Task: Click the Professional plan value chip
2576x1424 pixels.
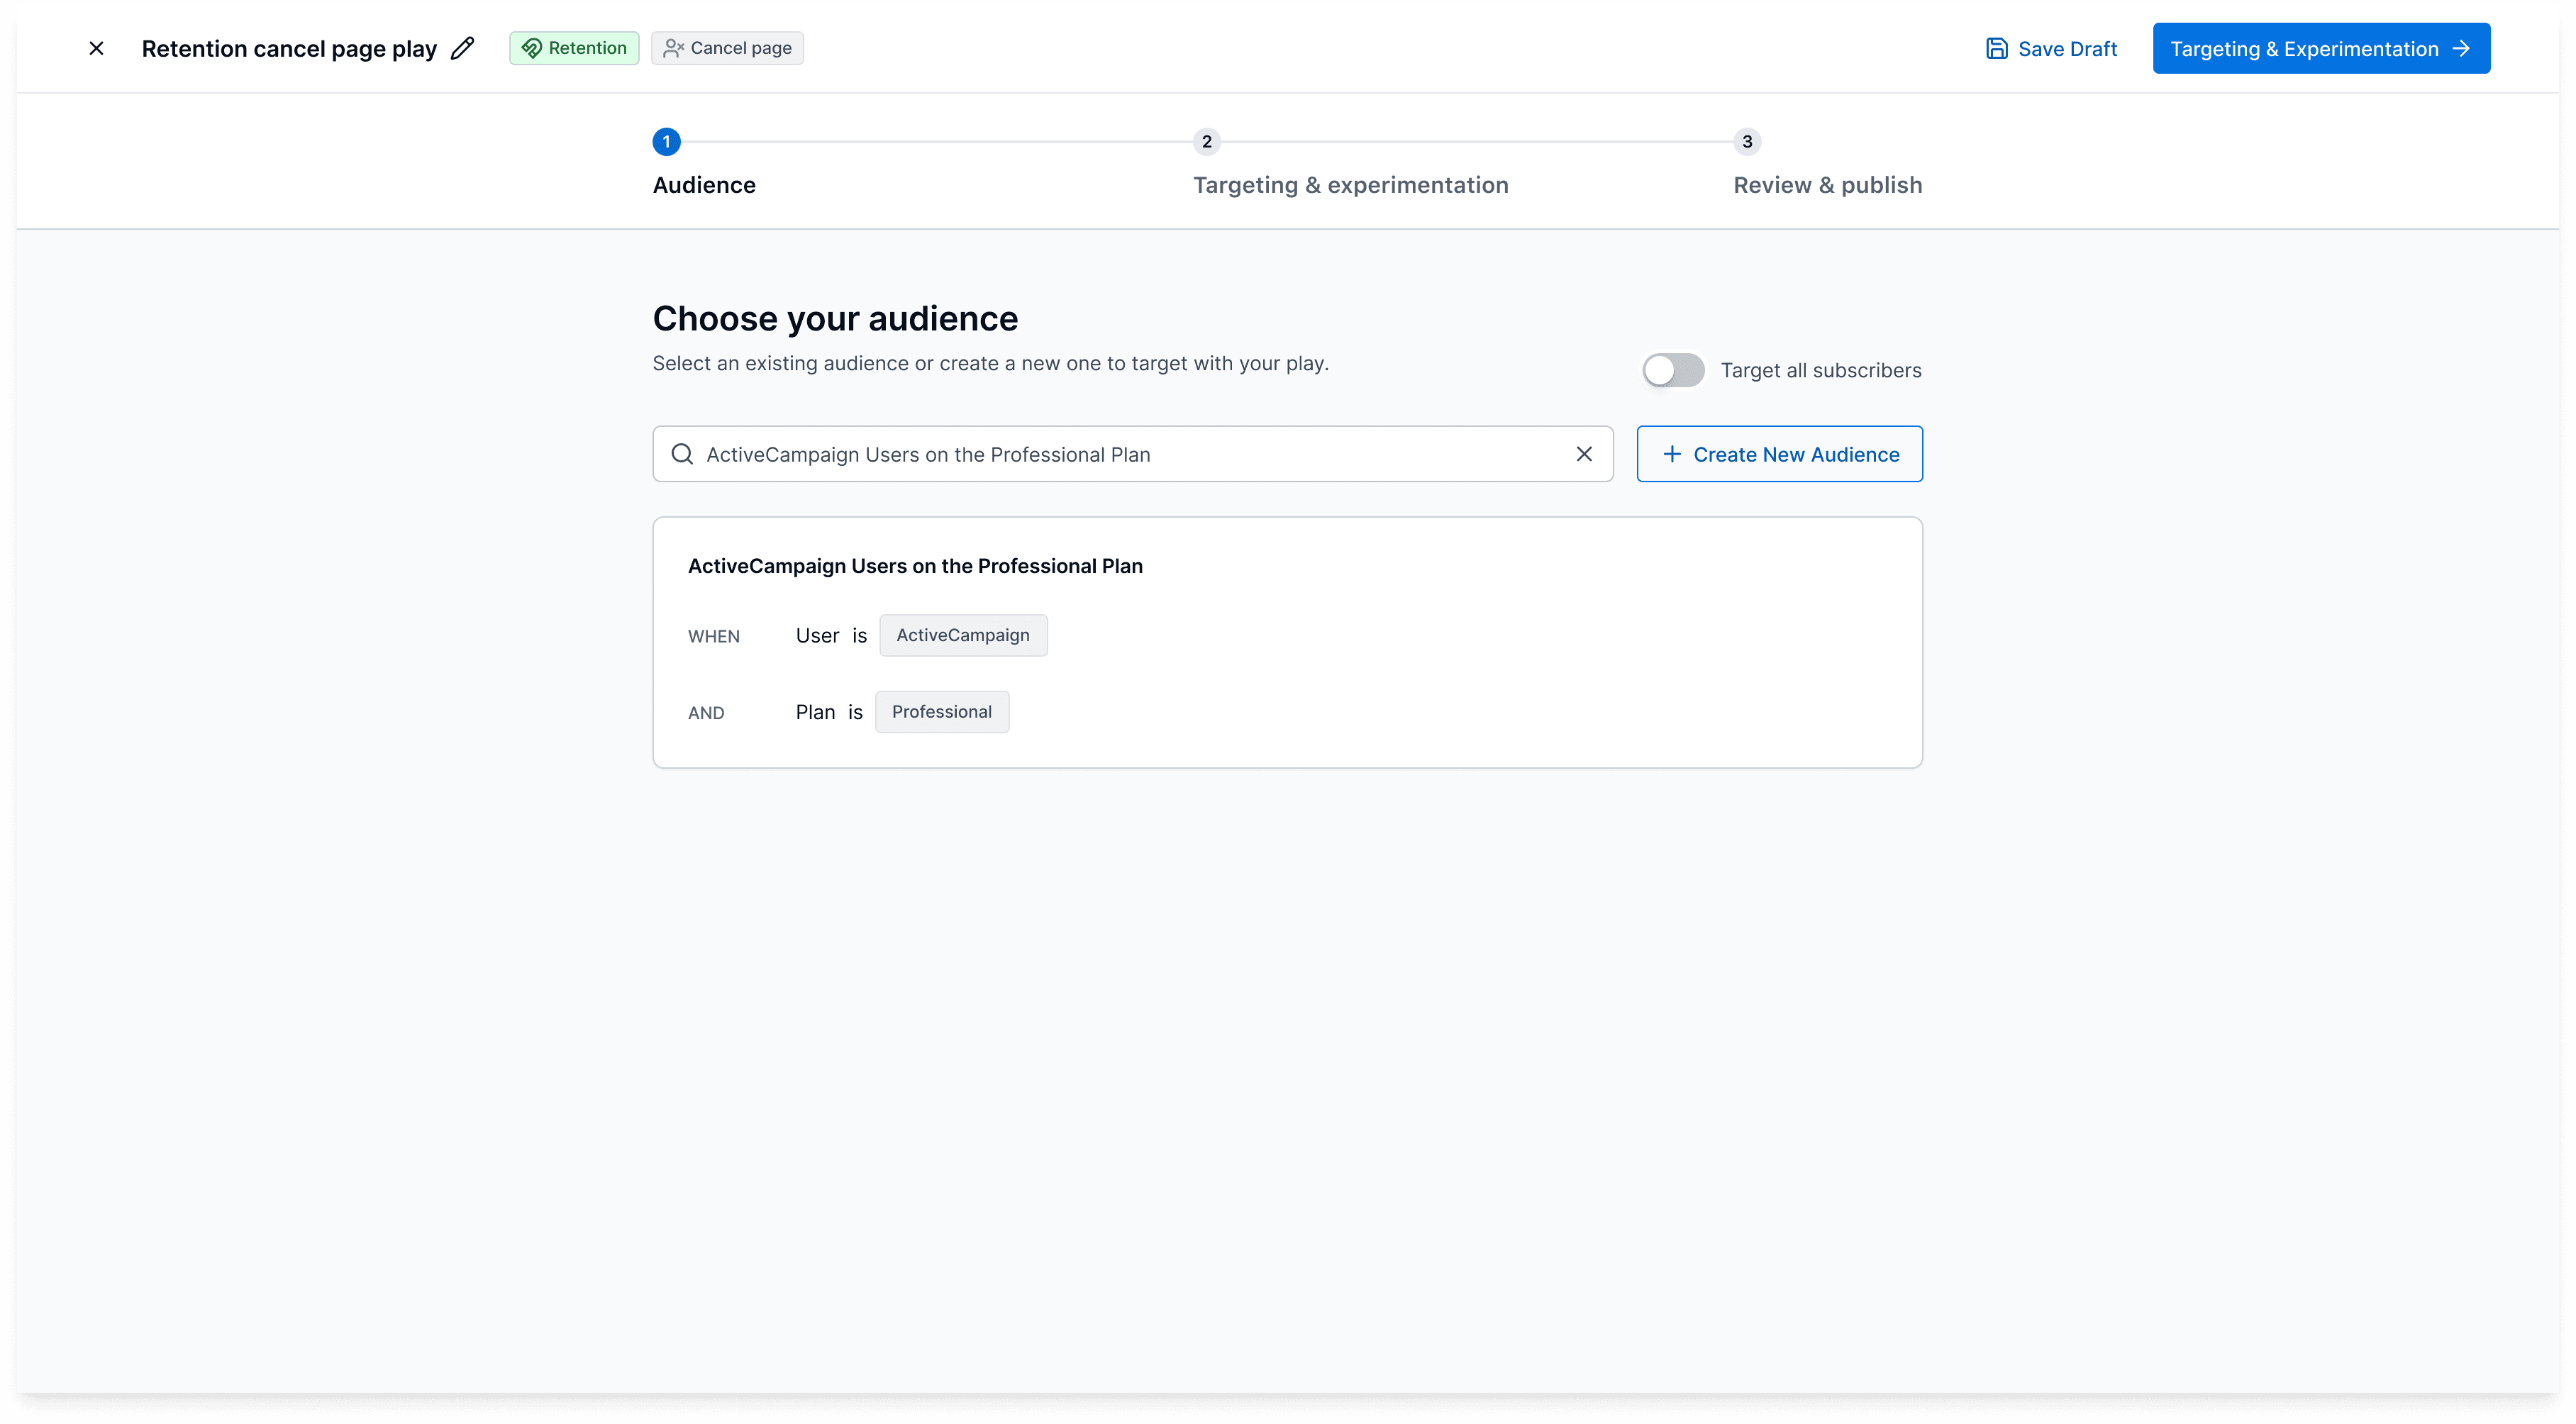Action: (x=941, y=712)
